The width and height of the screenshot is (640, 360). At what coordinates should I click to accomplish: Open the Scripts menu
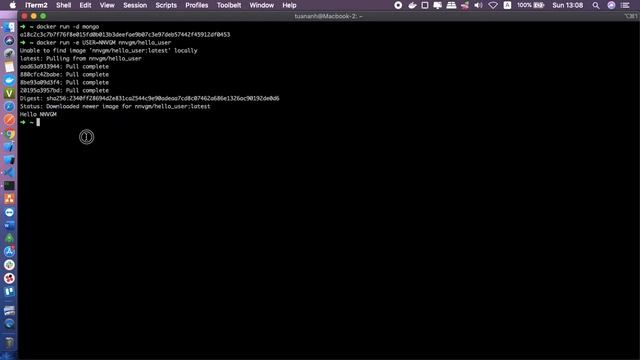[166, 5]
